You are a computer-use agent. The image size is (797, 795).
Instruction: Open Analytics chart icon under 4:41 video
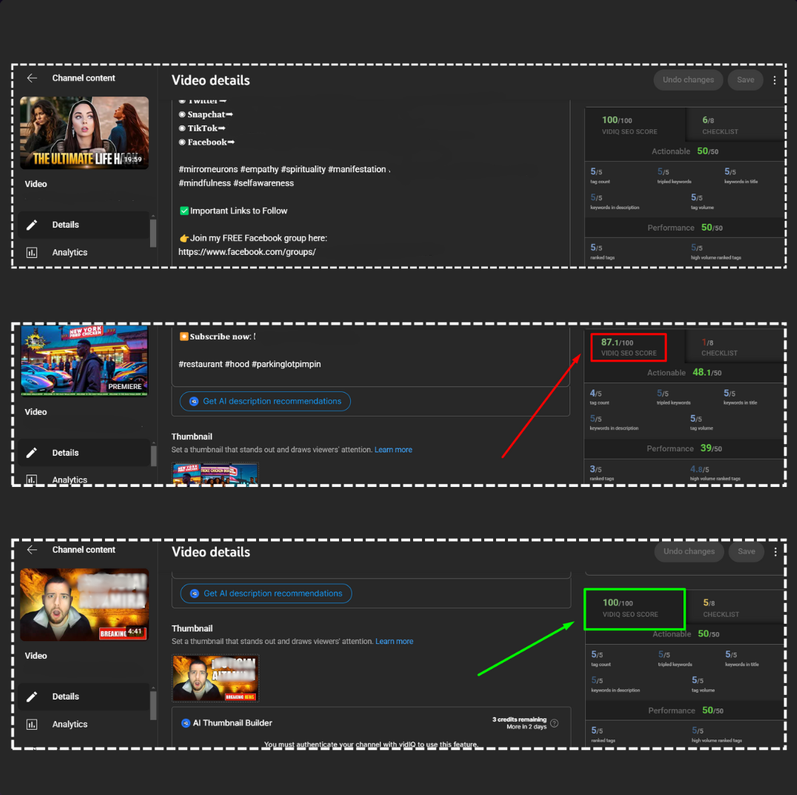tap(32, 724)
